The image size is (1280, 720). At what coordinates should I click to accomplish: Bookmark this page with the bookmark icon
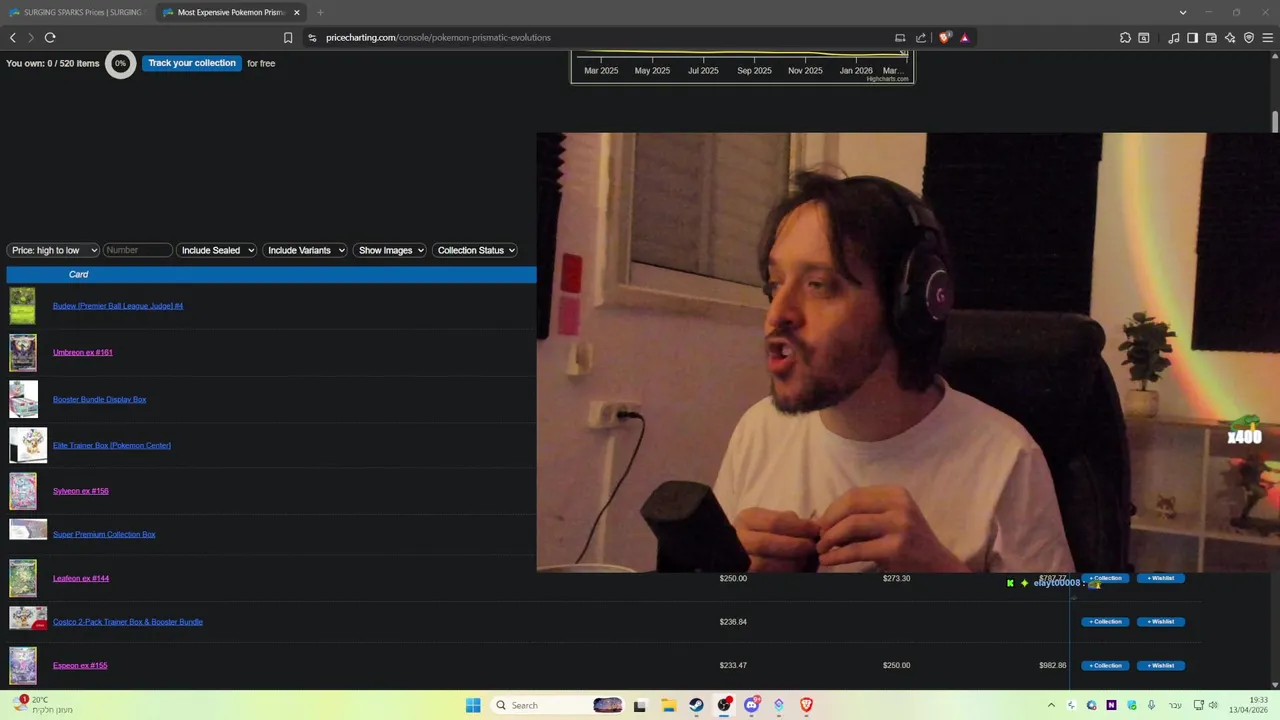(288, 38)
